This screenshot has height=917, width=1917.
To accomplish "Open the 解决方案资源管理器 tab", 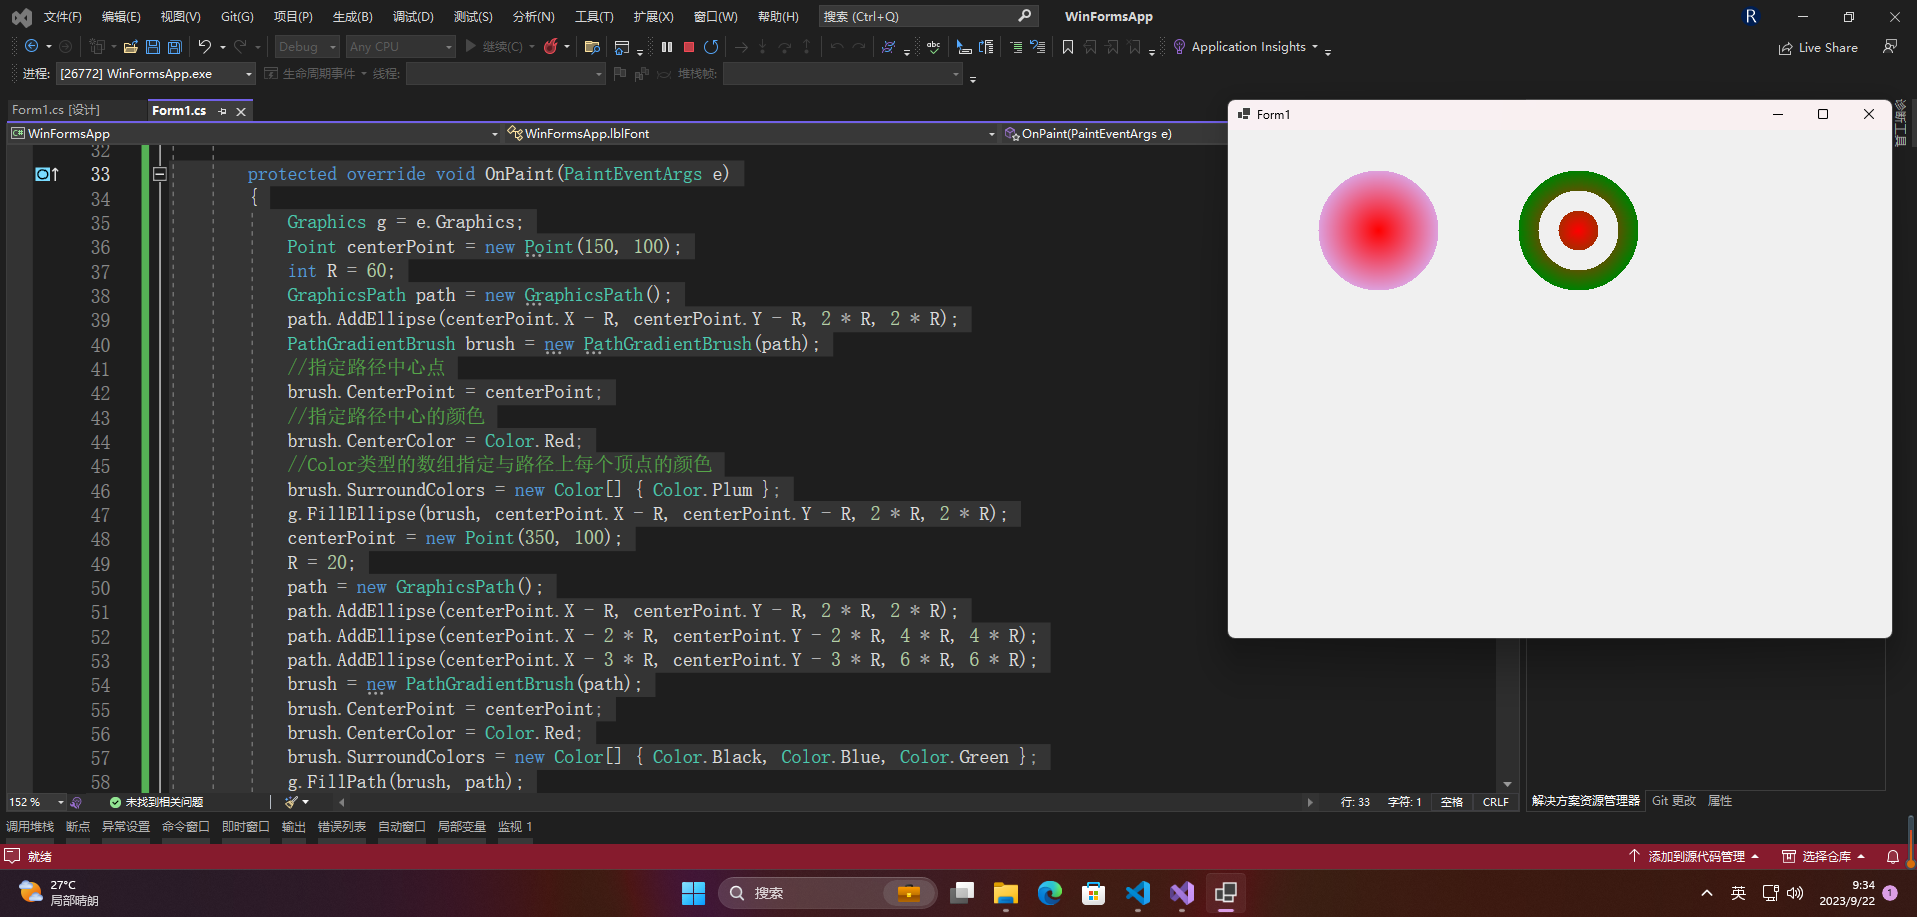I will tap(1586, 801).
